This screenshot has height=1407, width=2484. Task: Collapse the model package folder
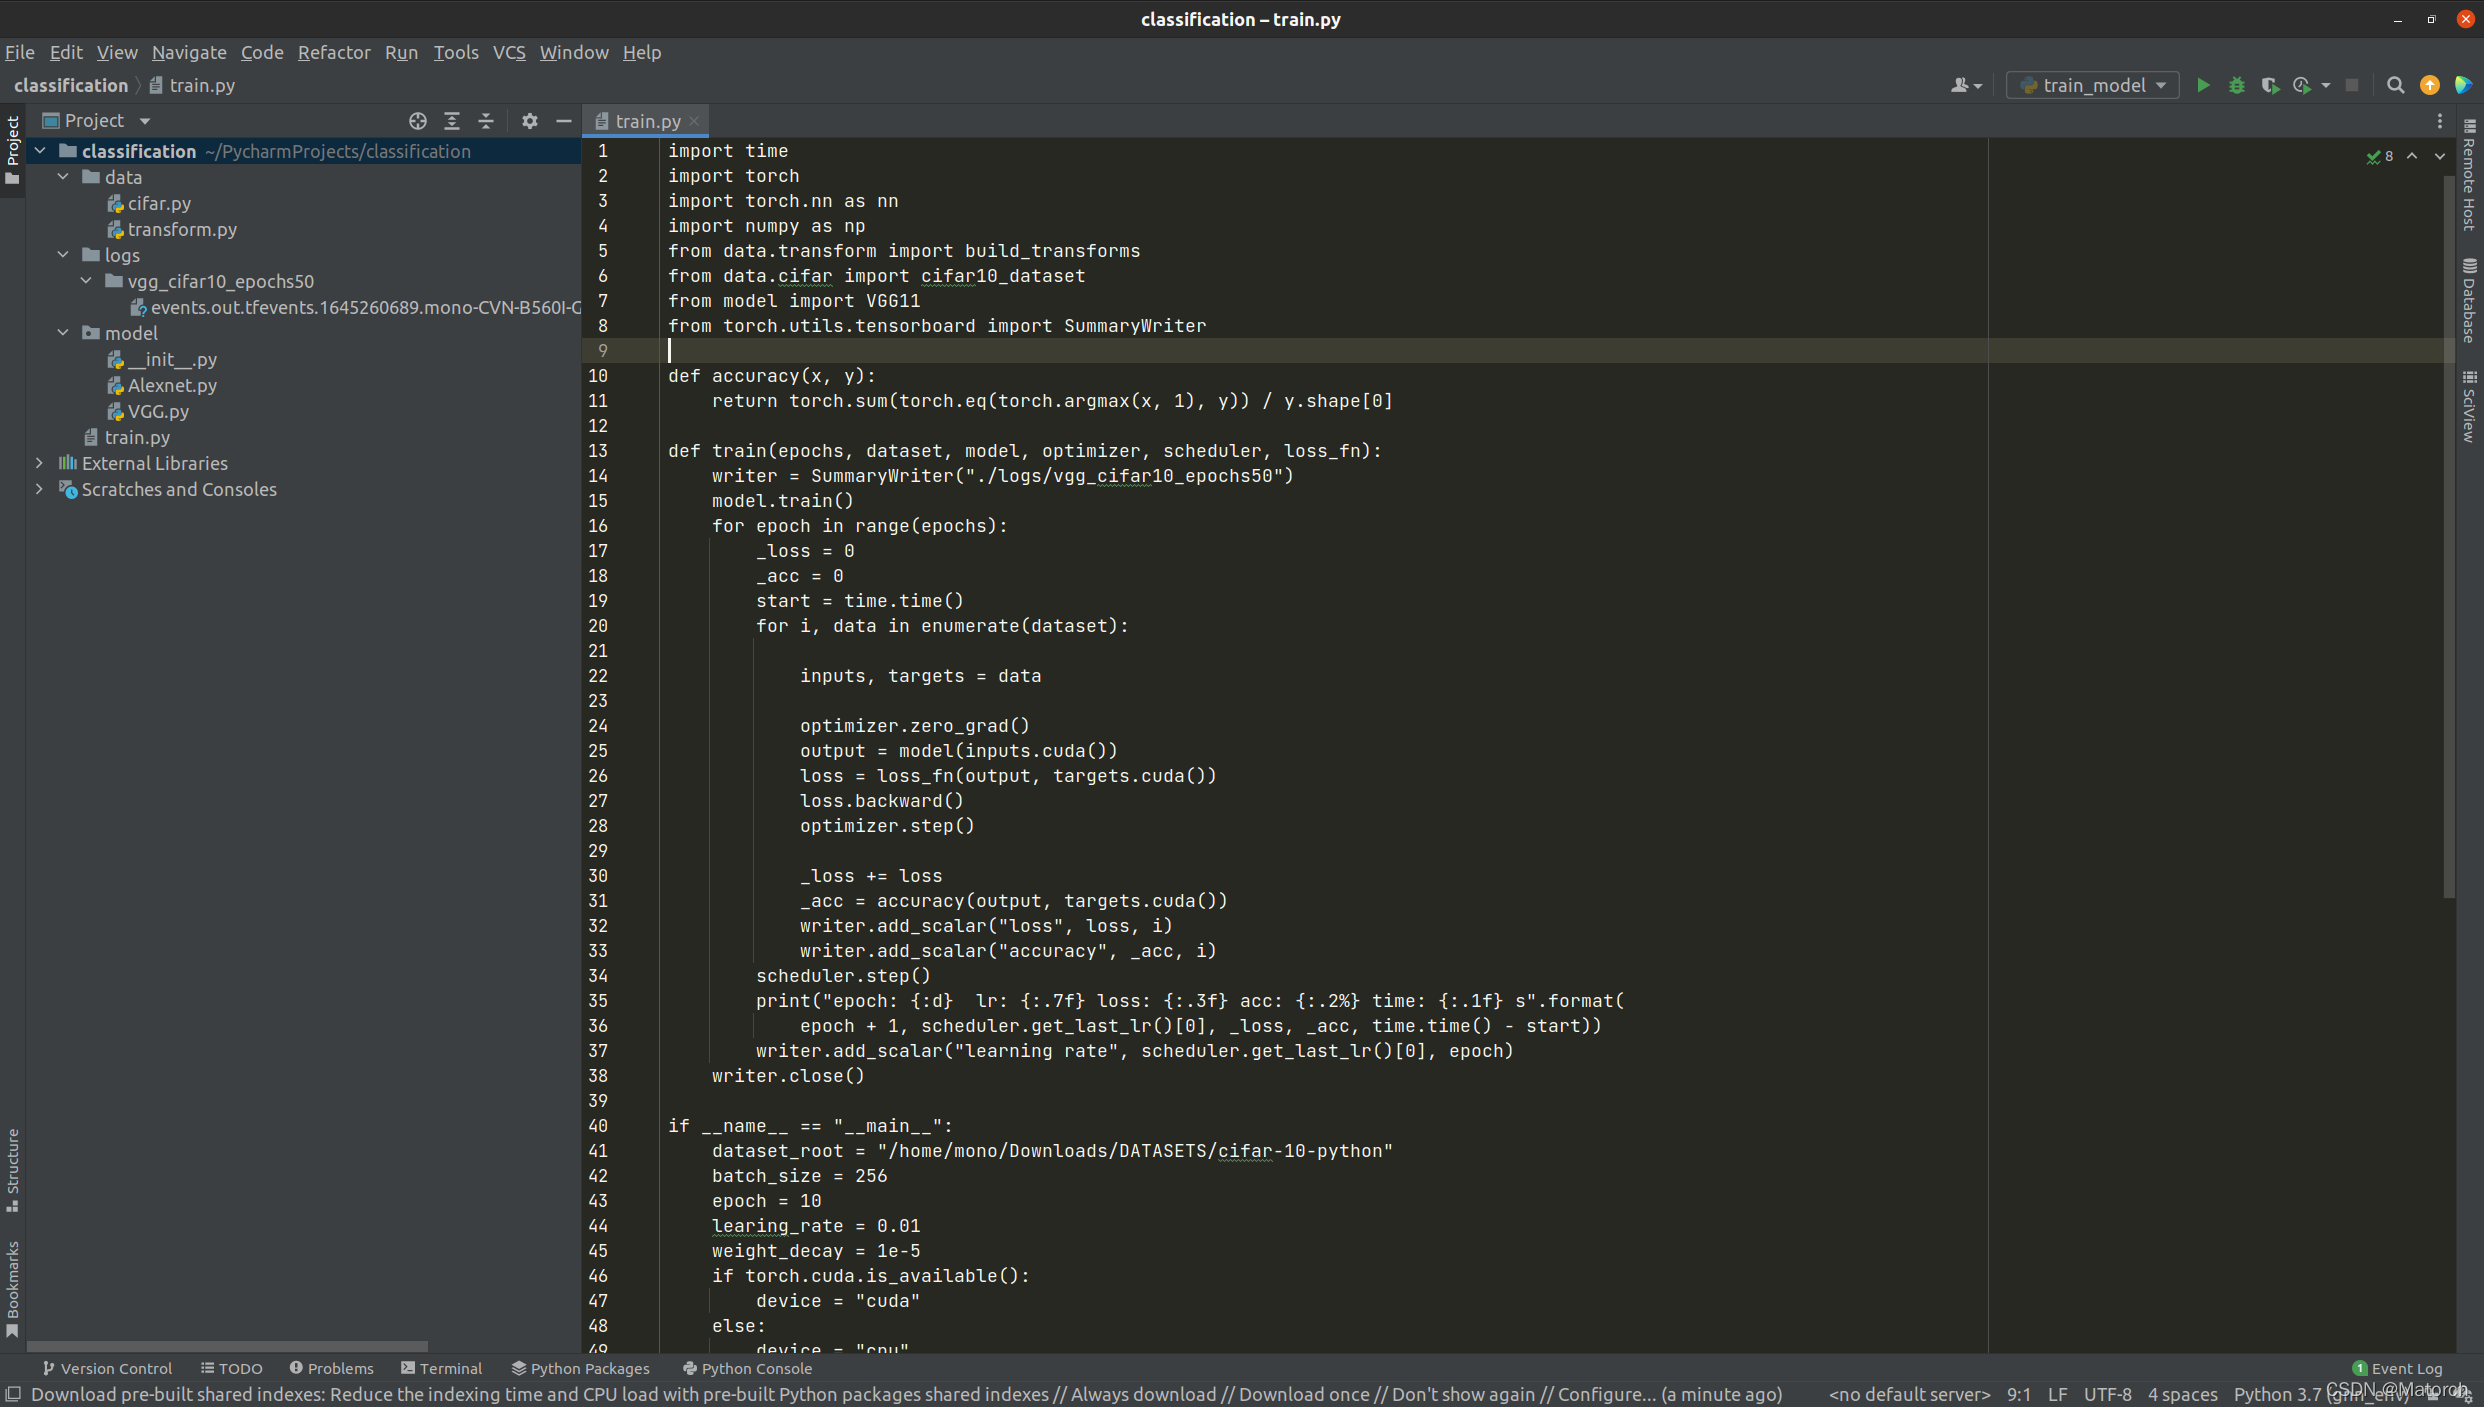[63, 333]
